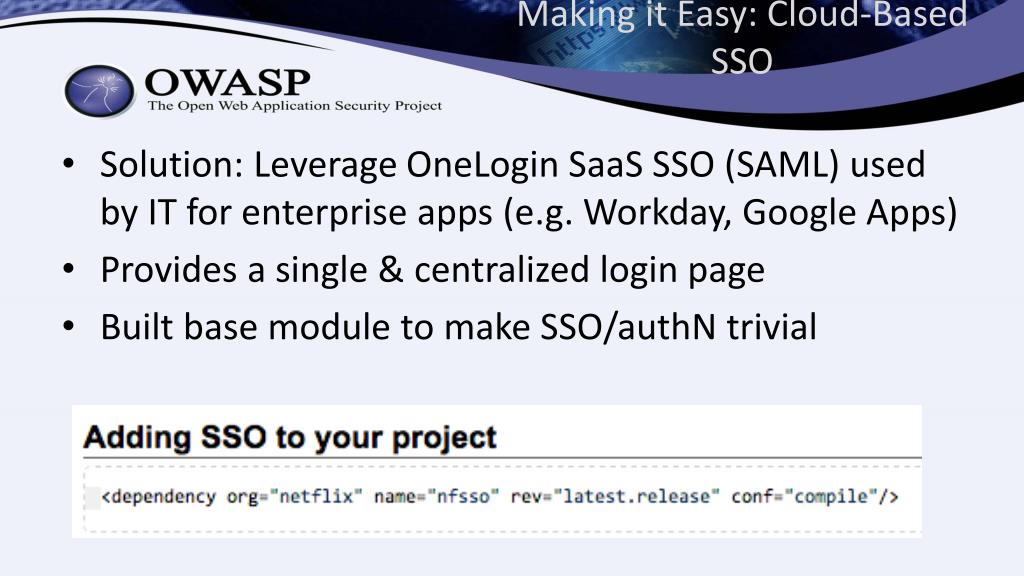
Task: Click bullet 'Built base module to make SSO/authN trivial'
Action: click(458, 327)
